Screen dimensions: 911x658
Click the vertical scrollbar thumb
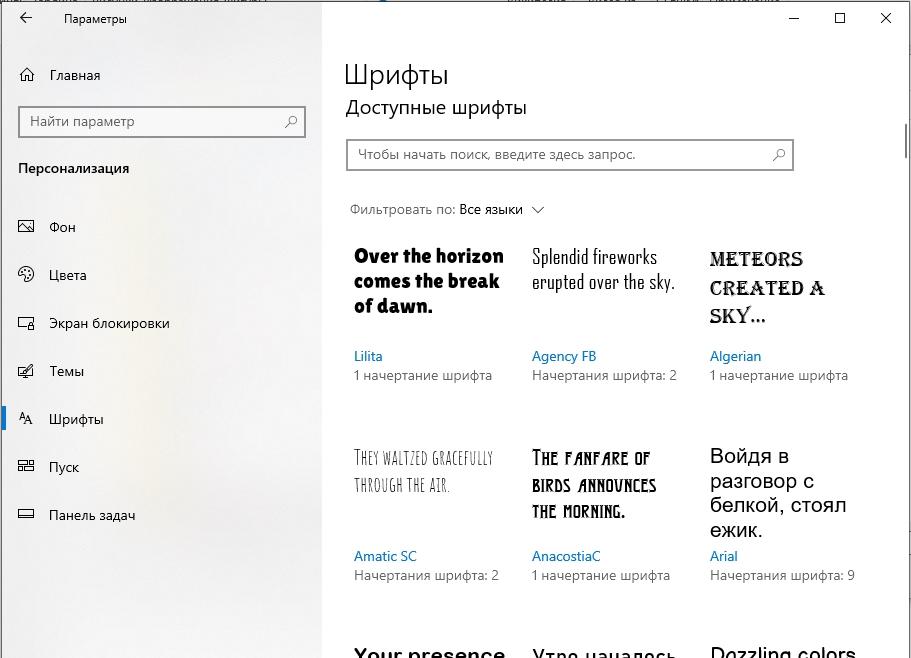click(x=906, y=141)
